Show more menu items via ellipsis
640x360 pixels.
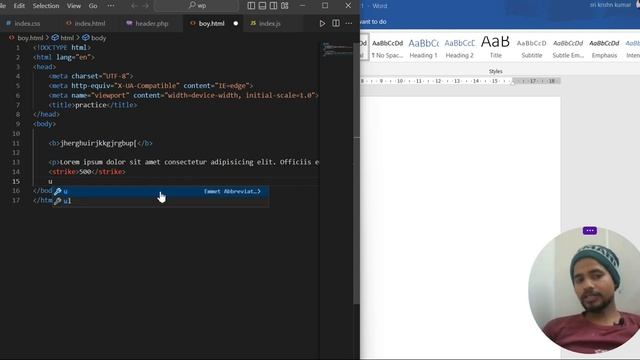coord(111,6)
